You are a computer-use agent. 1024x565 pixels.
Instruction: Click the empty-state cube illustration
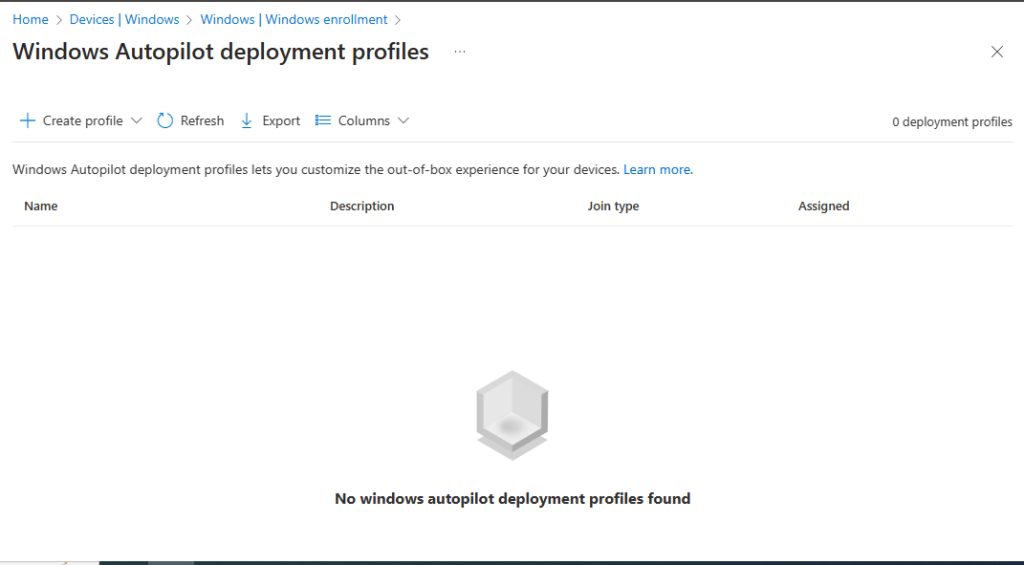(x=512, y=415)
